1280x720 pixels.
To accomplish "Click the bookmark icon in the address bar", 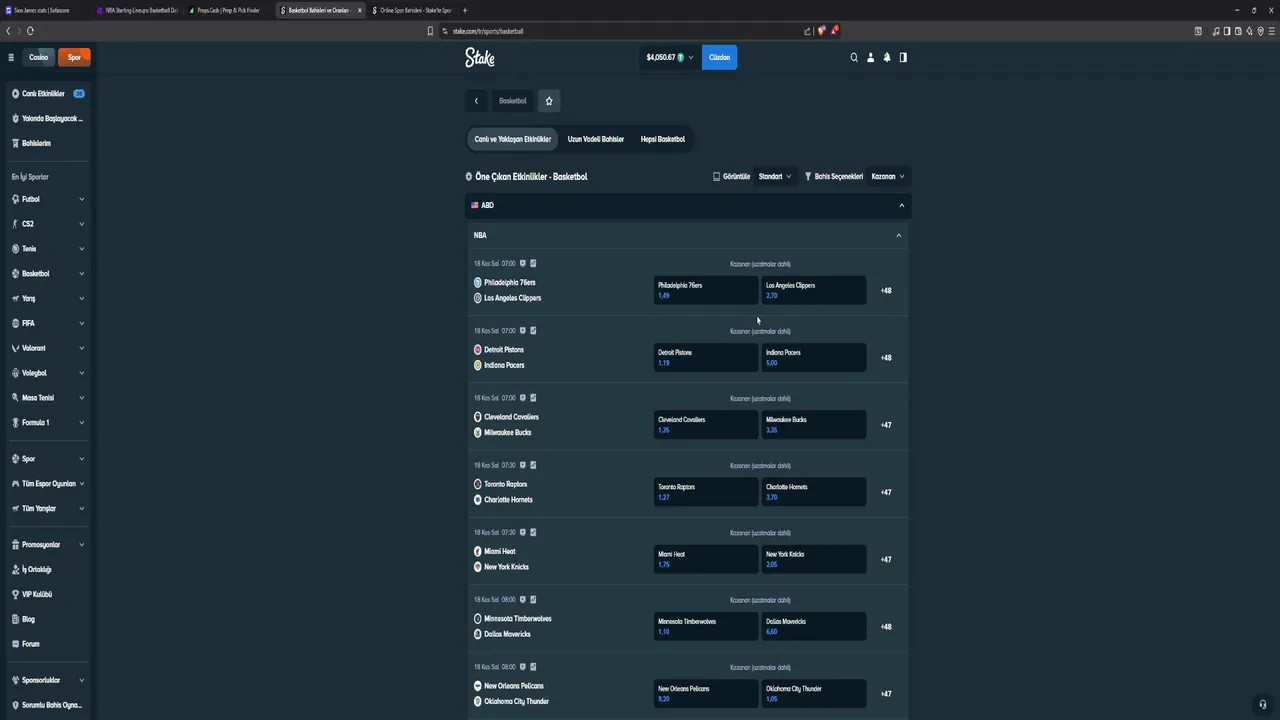I will [x=431, y=31].
